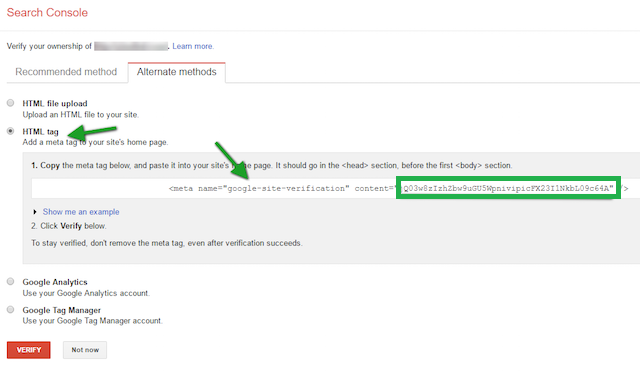640x373 pixels.
Task: Click the red VERIFY button
Action: point(29,350)
